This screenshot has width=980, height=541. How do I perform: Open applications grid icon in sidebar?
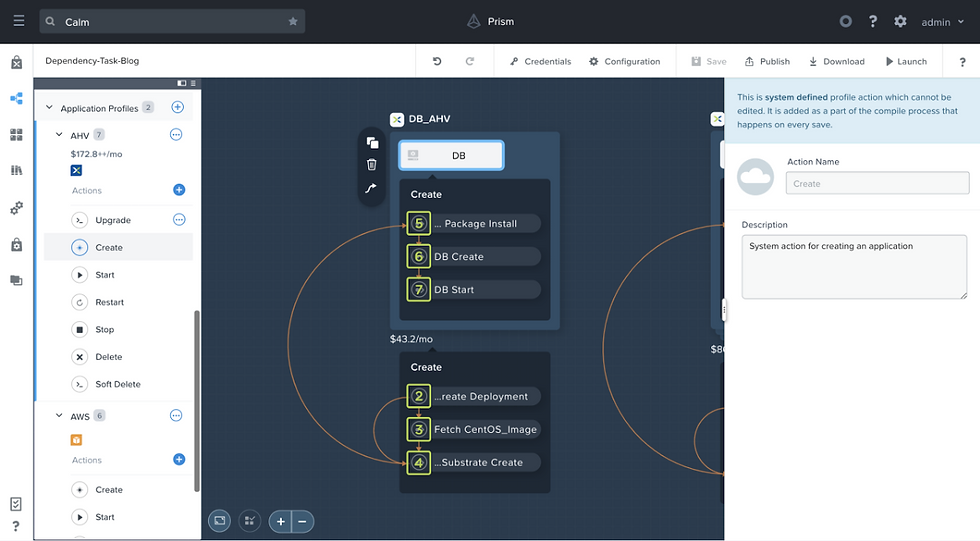coord(17,134)
